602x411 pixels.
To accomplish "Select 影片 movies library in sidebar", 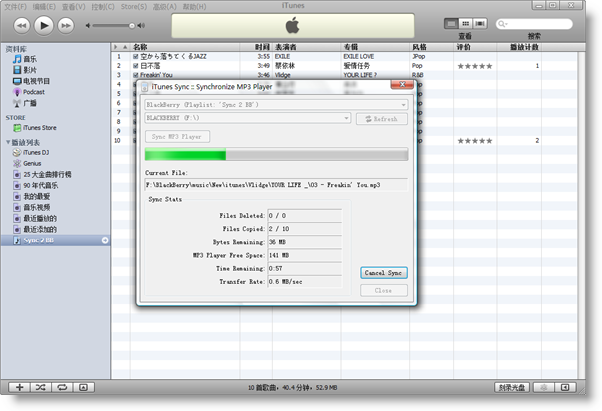I will point(30,70).
